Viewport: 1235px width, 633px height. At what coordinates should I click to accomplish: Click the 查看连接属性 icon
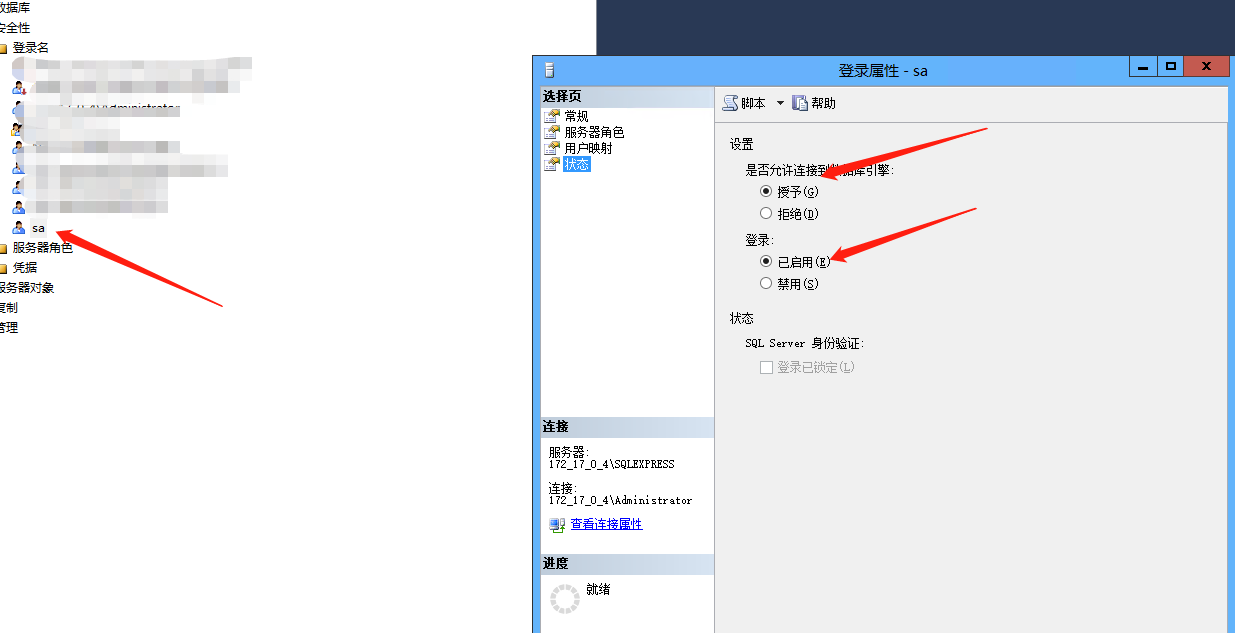click(557, 525)
